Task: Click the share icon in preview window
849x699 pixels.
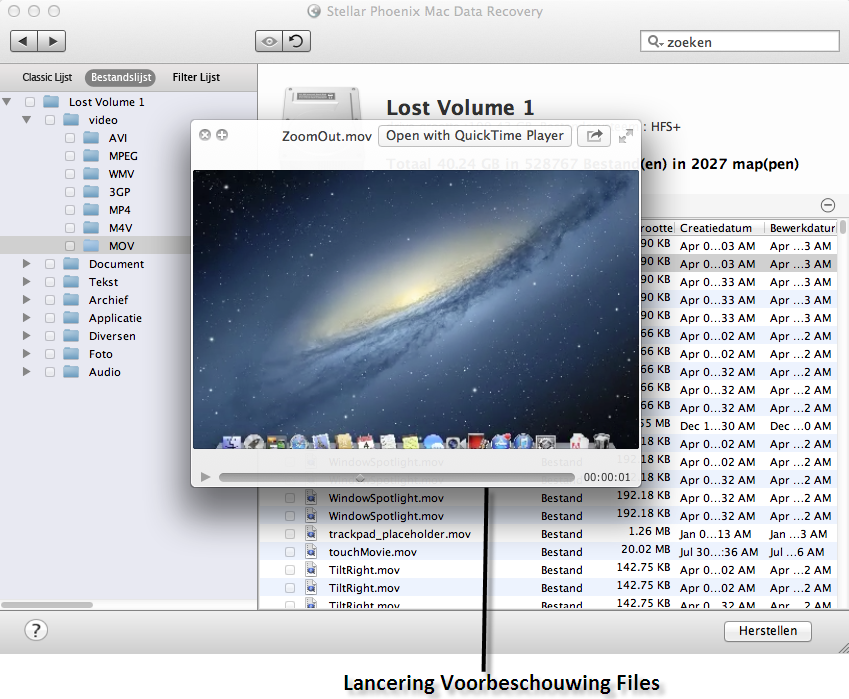Action: [594, 135]
